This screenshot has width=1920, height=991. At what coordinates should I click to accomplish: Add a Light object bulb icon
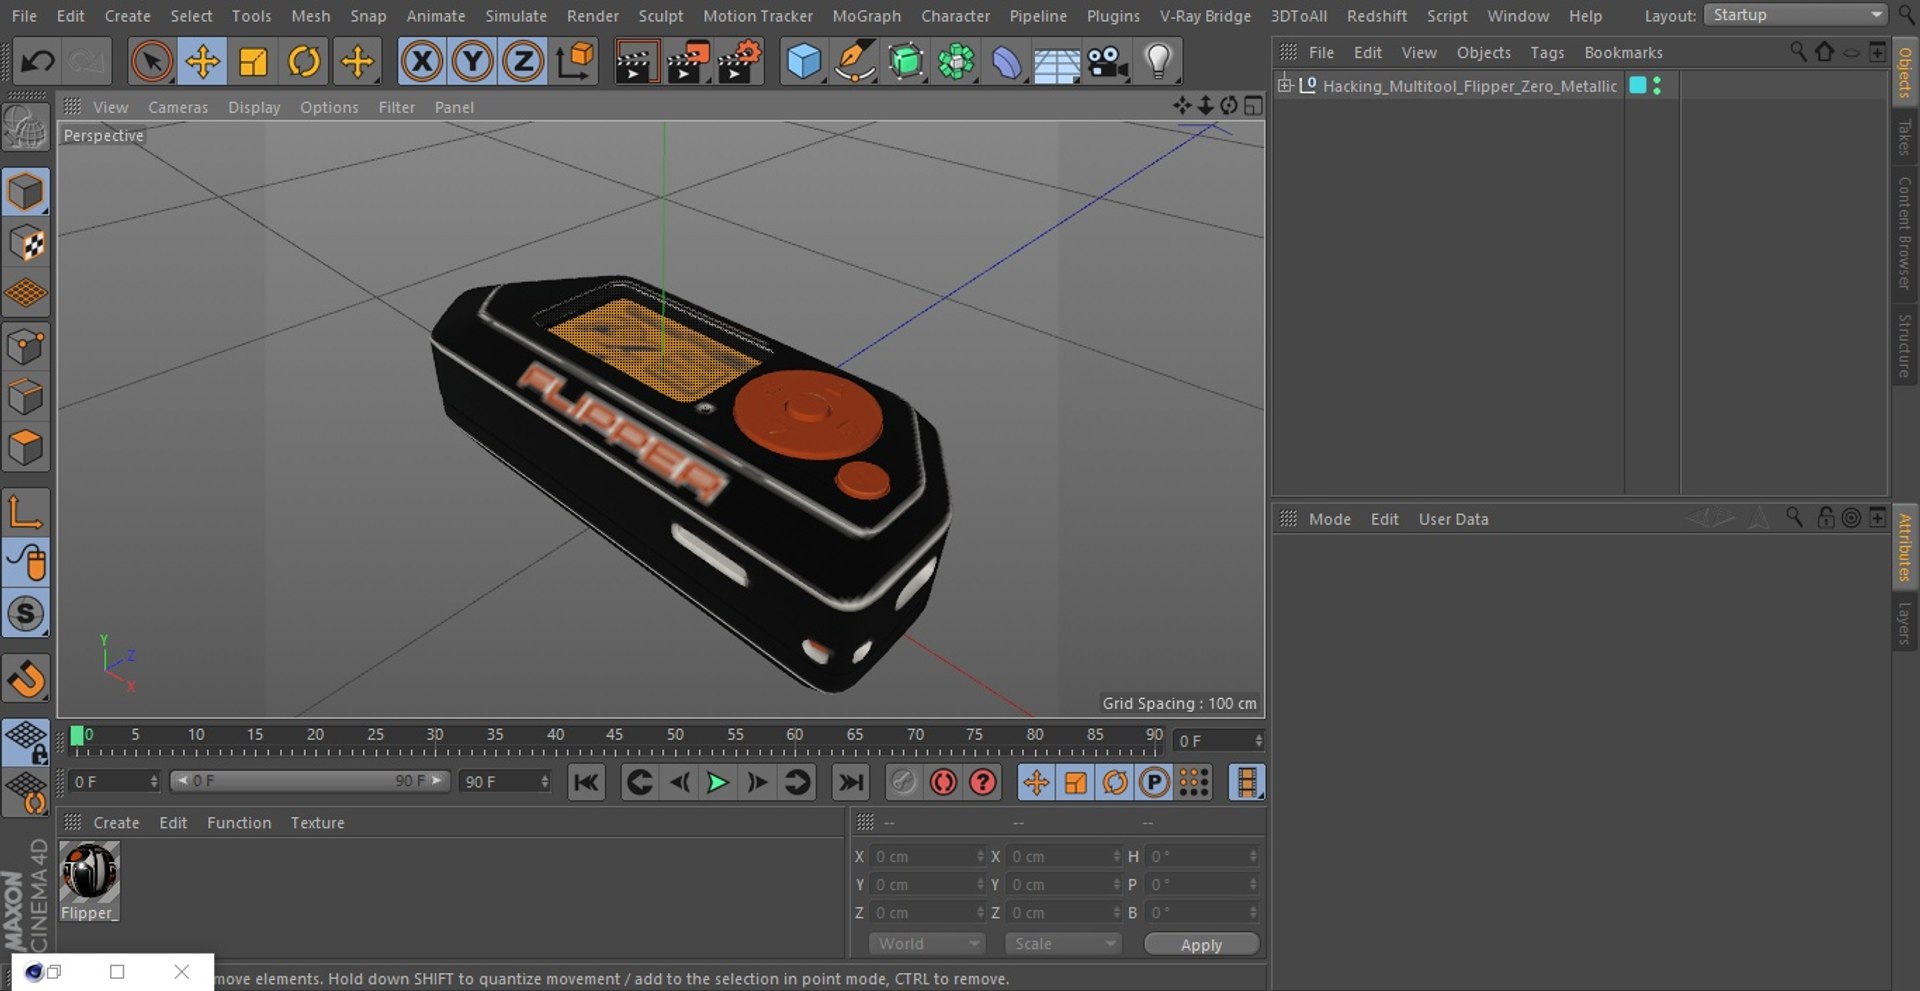coord(1158,62)
